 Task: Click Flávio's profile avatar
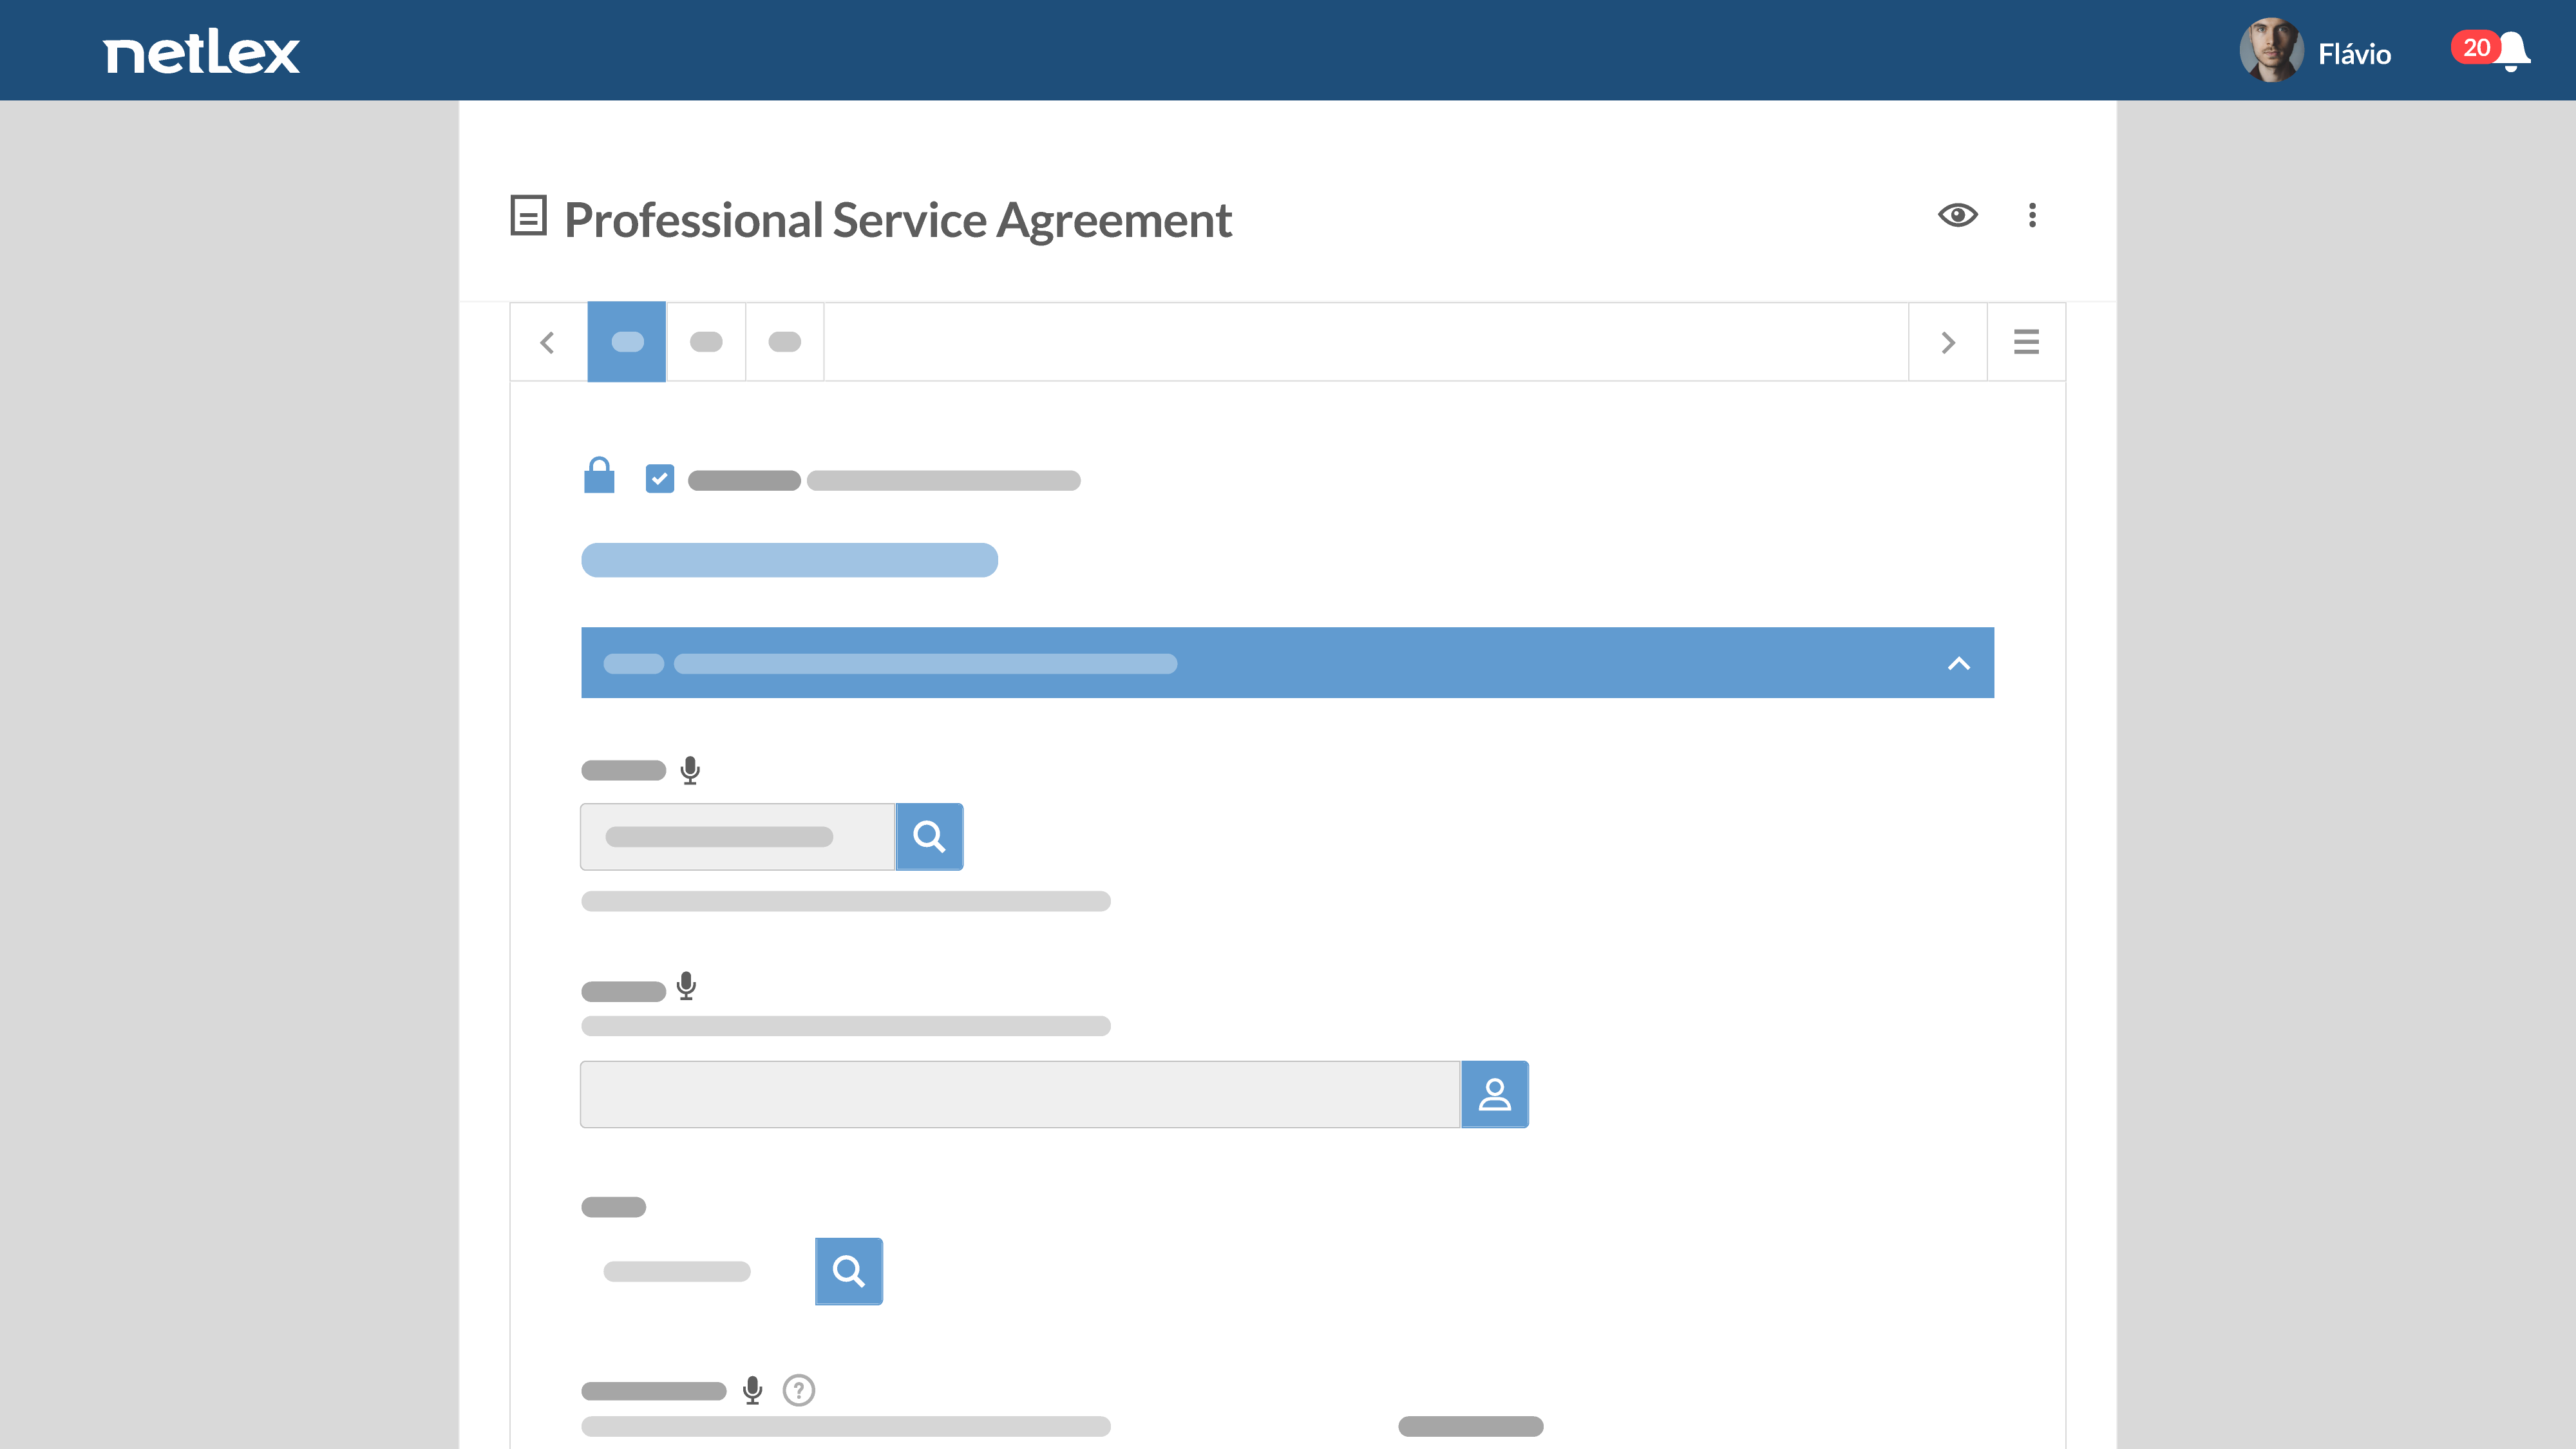coord(2270,50)
